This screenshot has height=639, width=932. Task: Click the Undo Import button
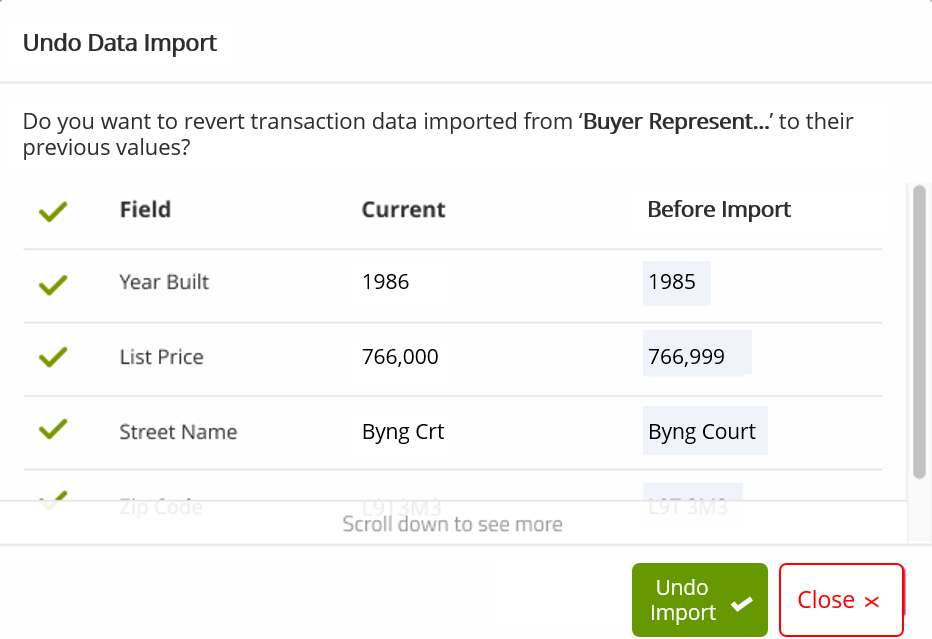[699, 599]
